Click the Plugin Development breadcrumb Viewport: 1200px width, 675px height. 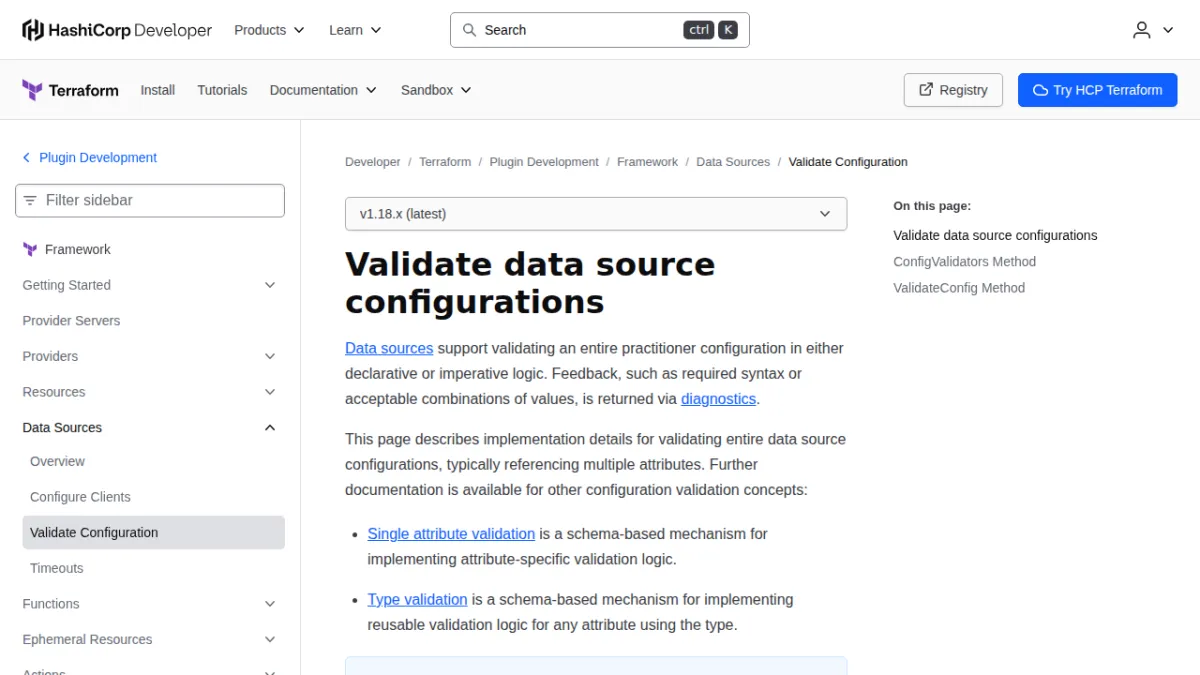coord(544,162)
